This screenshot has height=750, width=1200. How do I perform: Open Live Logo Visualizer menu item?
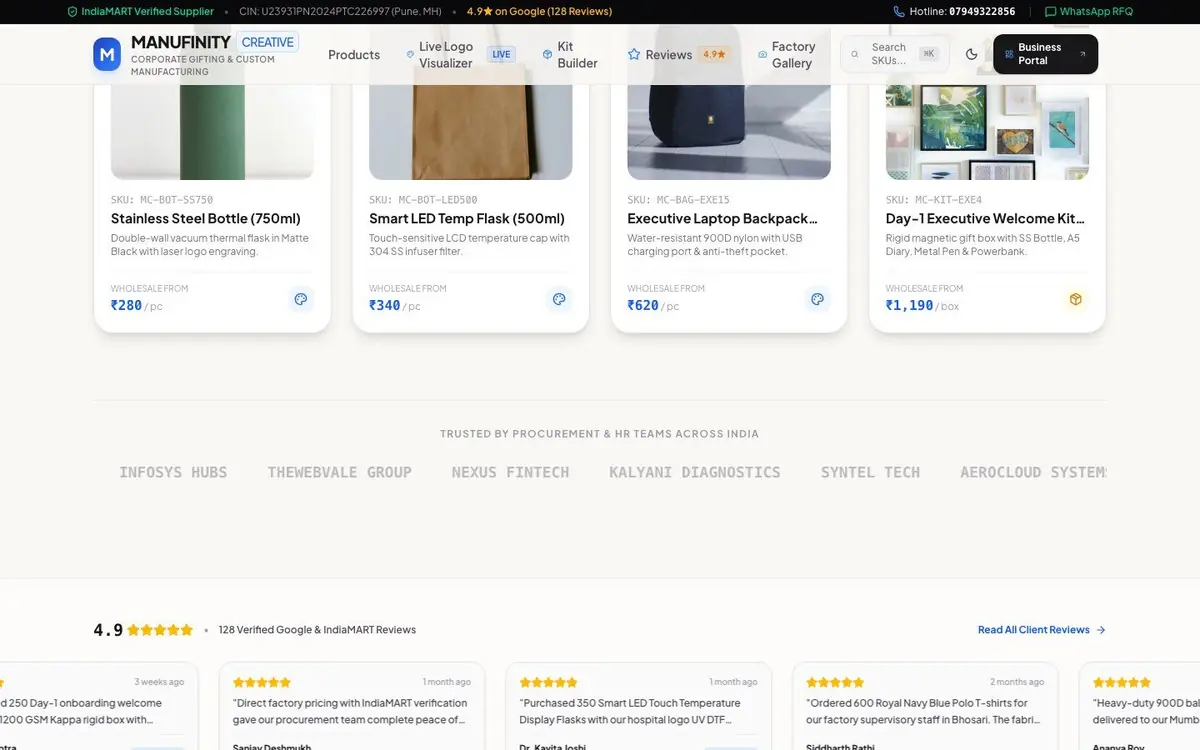pos(460,55)
